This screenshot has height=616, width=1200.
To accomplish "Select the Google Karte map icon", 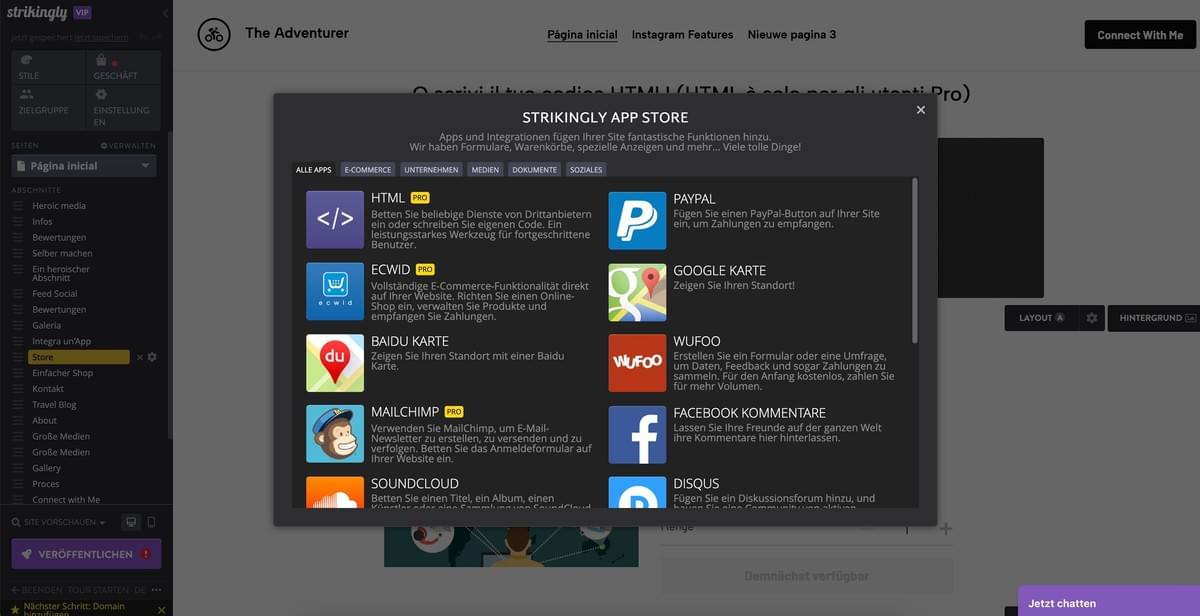I will point(637,291).
